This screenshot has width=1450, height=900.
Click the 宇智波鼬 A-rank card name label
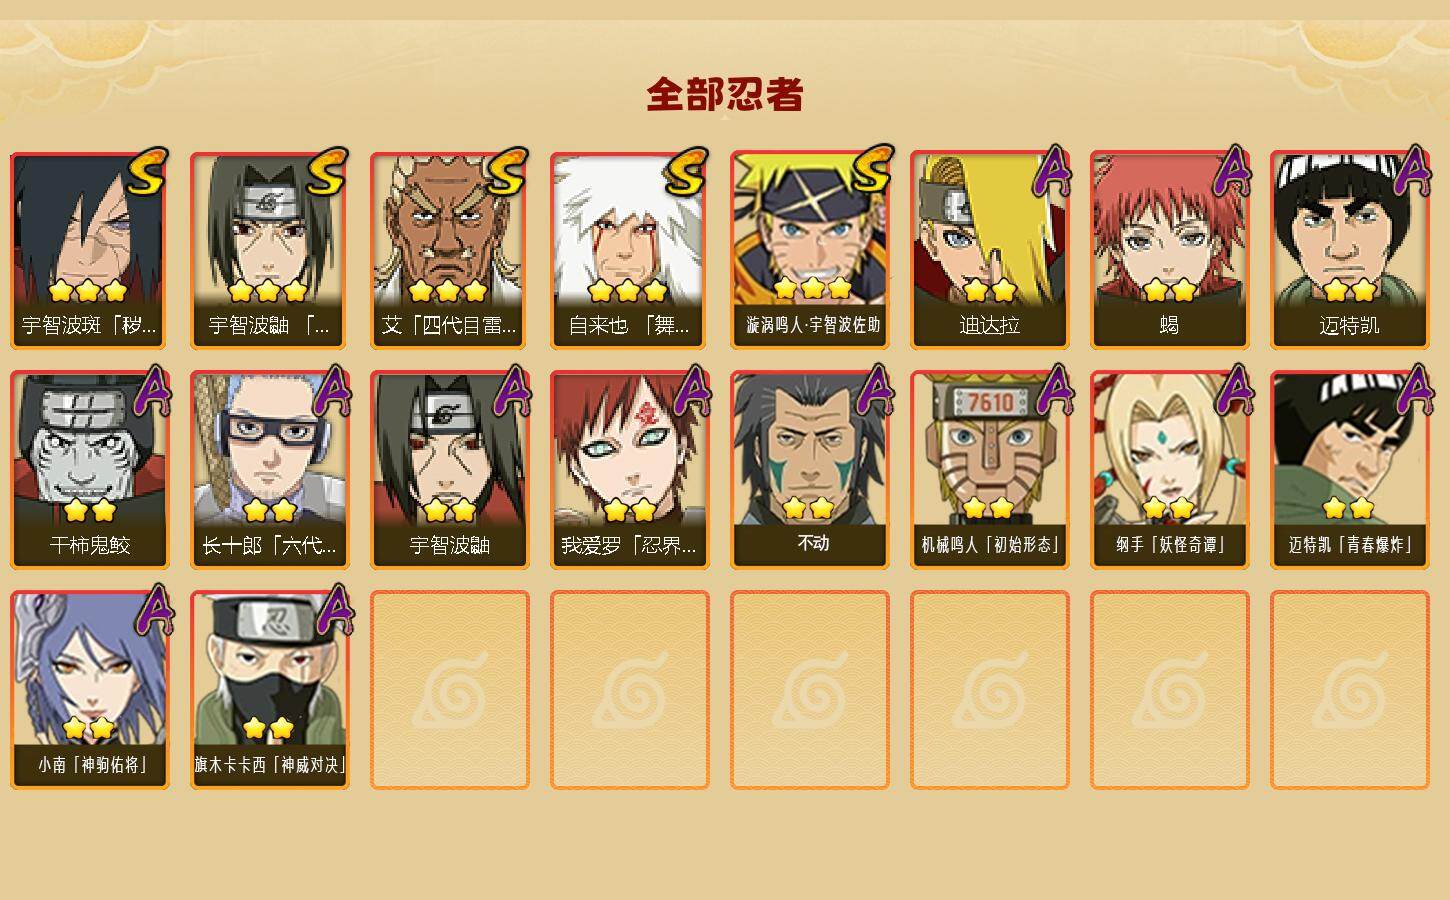[450, 545]
